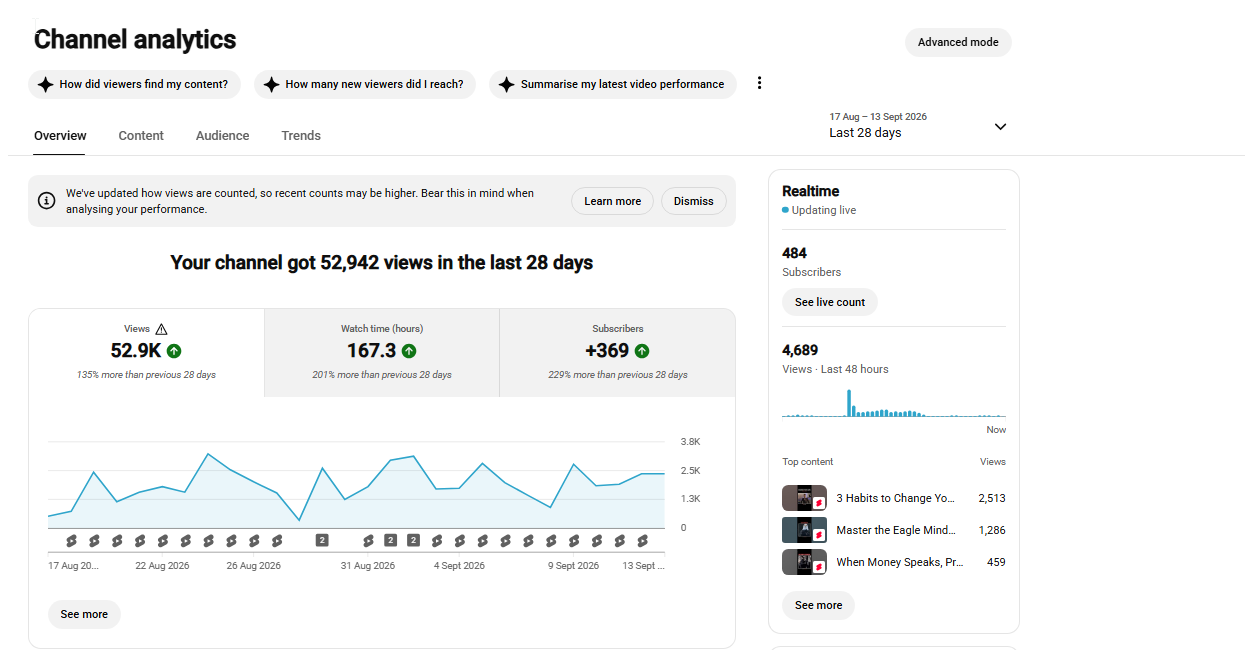1245x650 pixels.
Task: Click the green up arrow beside 167.3 watch time
Action: click(409, 351)
